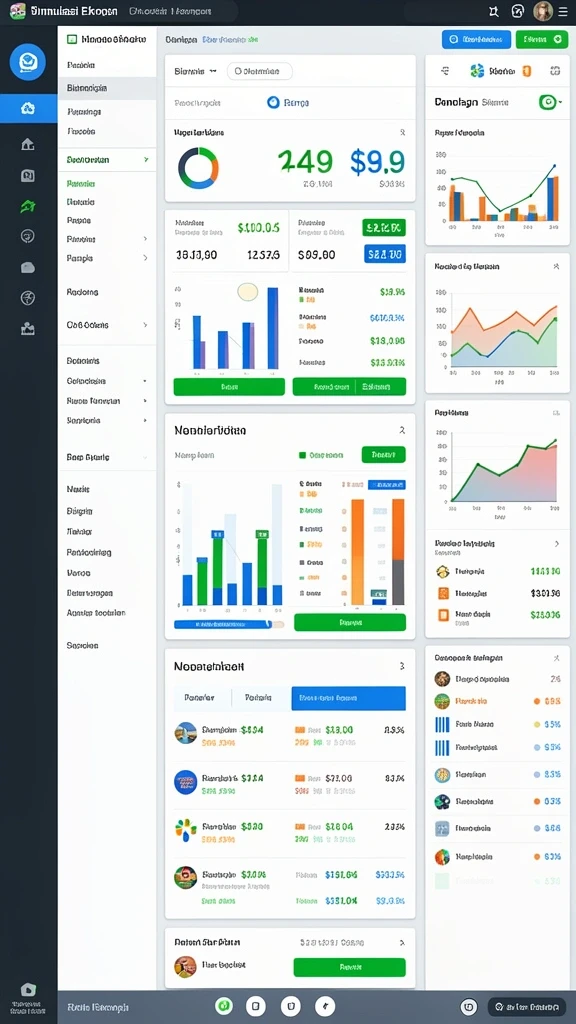Viewport: 576px width, 1024px height.
Task: Click the blue chat-bubble logo in the dark sidebar
Action: pyautogui.click(x=27, y=63)
